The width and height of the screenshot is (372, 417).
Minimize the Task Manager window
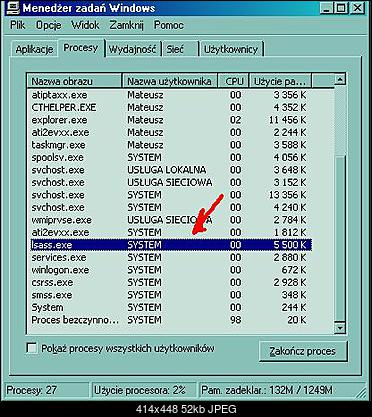326,8
